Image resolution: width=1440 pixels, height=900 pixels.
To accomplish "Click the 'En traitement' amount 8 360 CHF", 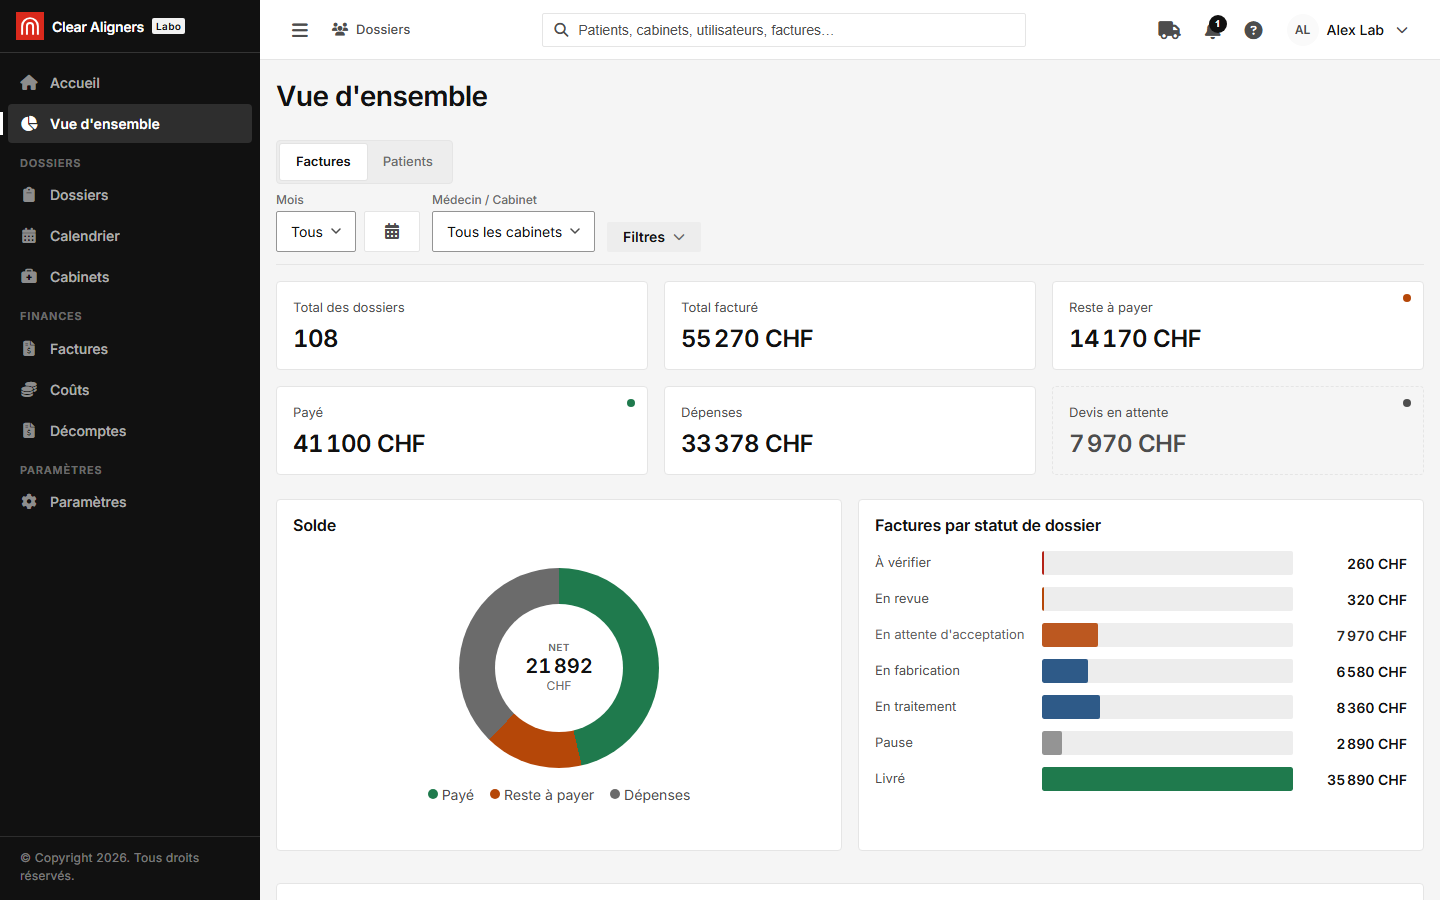I will coord(1371,708).
